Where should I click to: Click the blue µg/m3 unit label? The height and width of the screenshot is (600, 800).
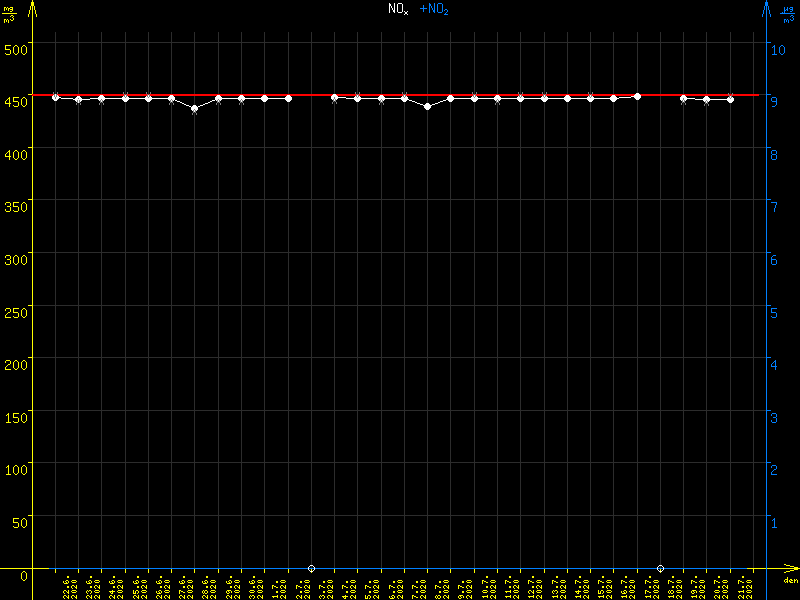(x=788, y=14)
